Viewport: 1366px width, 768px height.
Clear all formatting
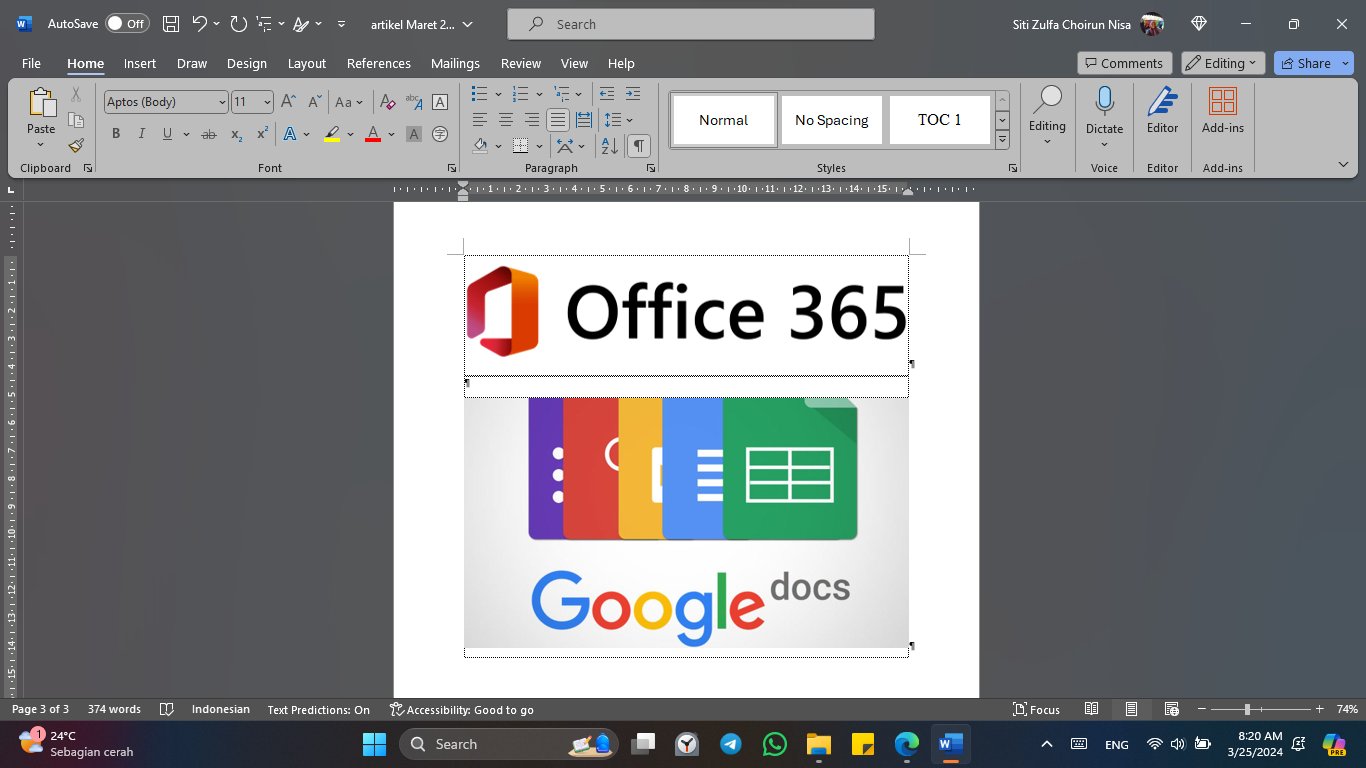pos(388,101)
